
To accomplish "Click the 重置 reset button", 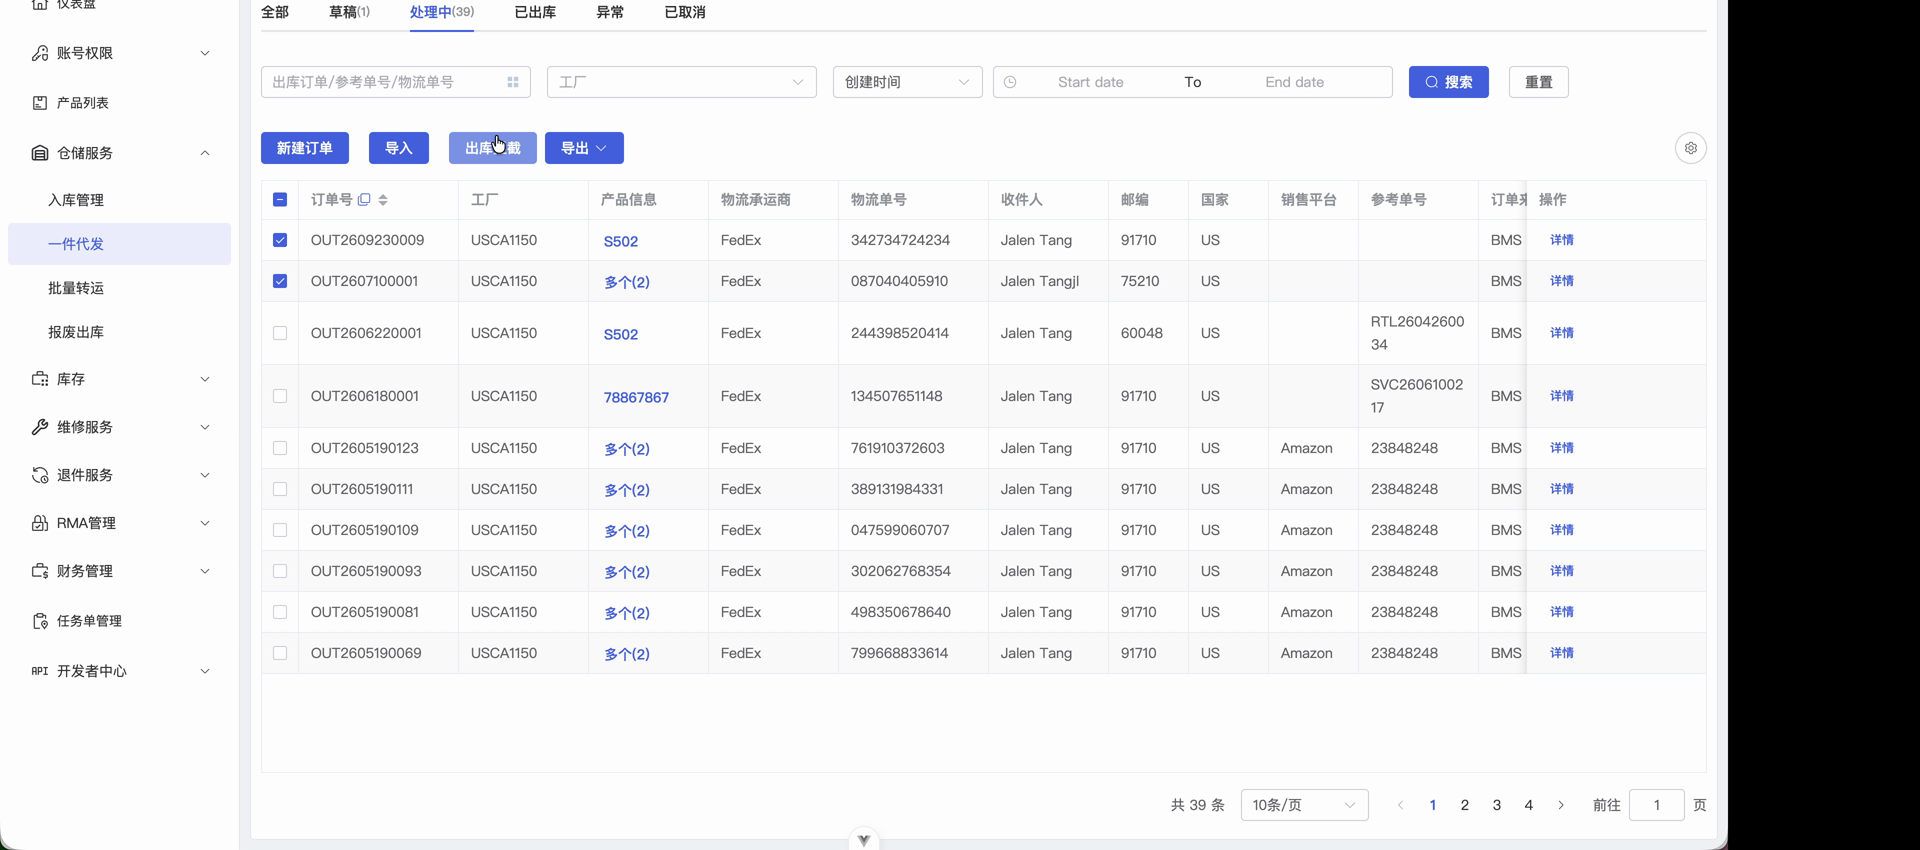I will 1539,82.
